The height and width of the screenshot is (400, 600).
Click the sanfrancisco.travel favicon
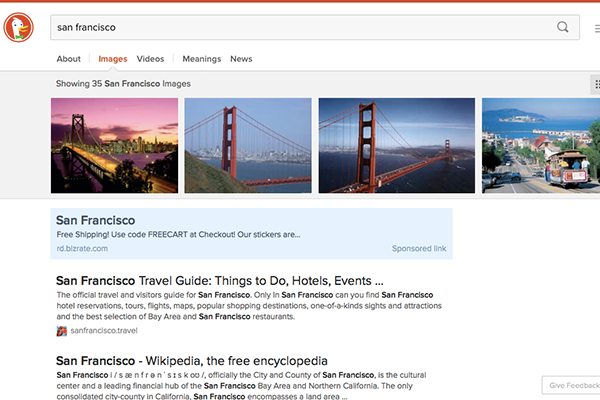point(62,331)
